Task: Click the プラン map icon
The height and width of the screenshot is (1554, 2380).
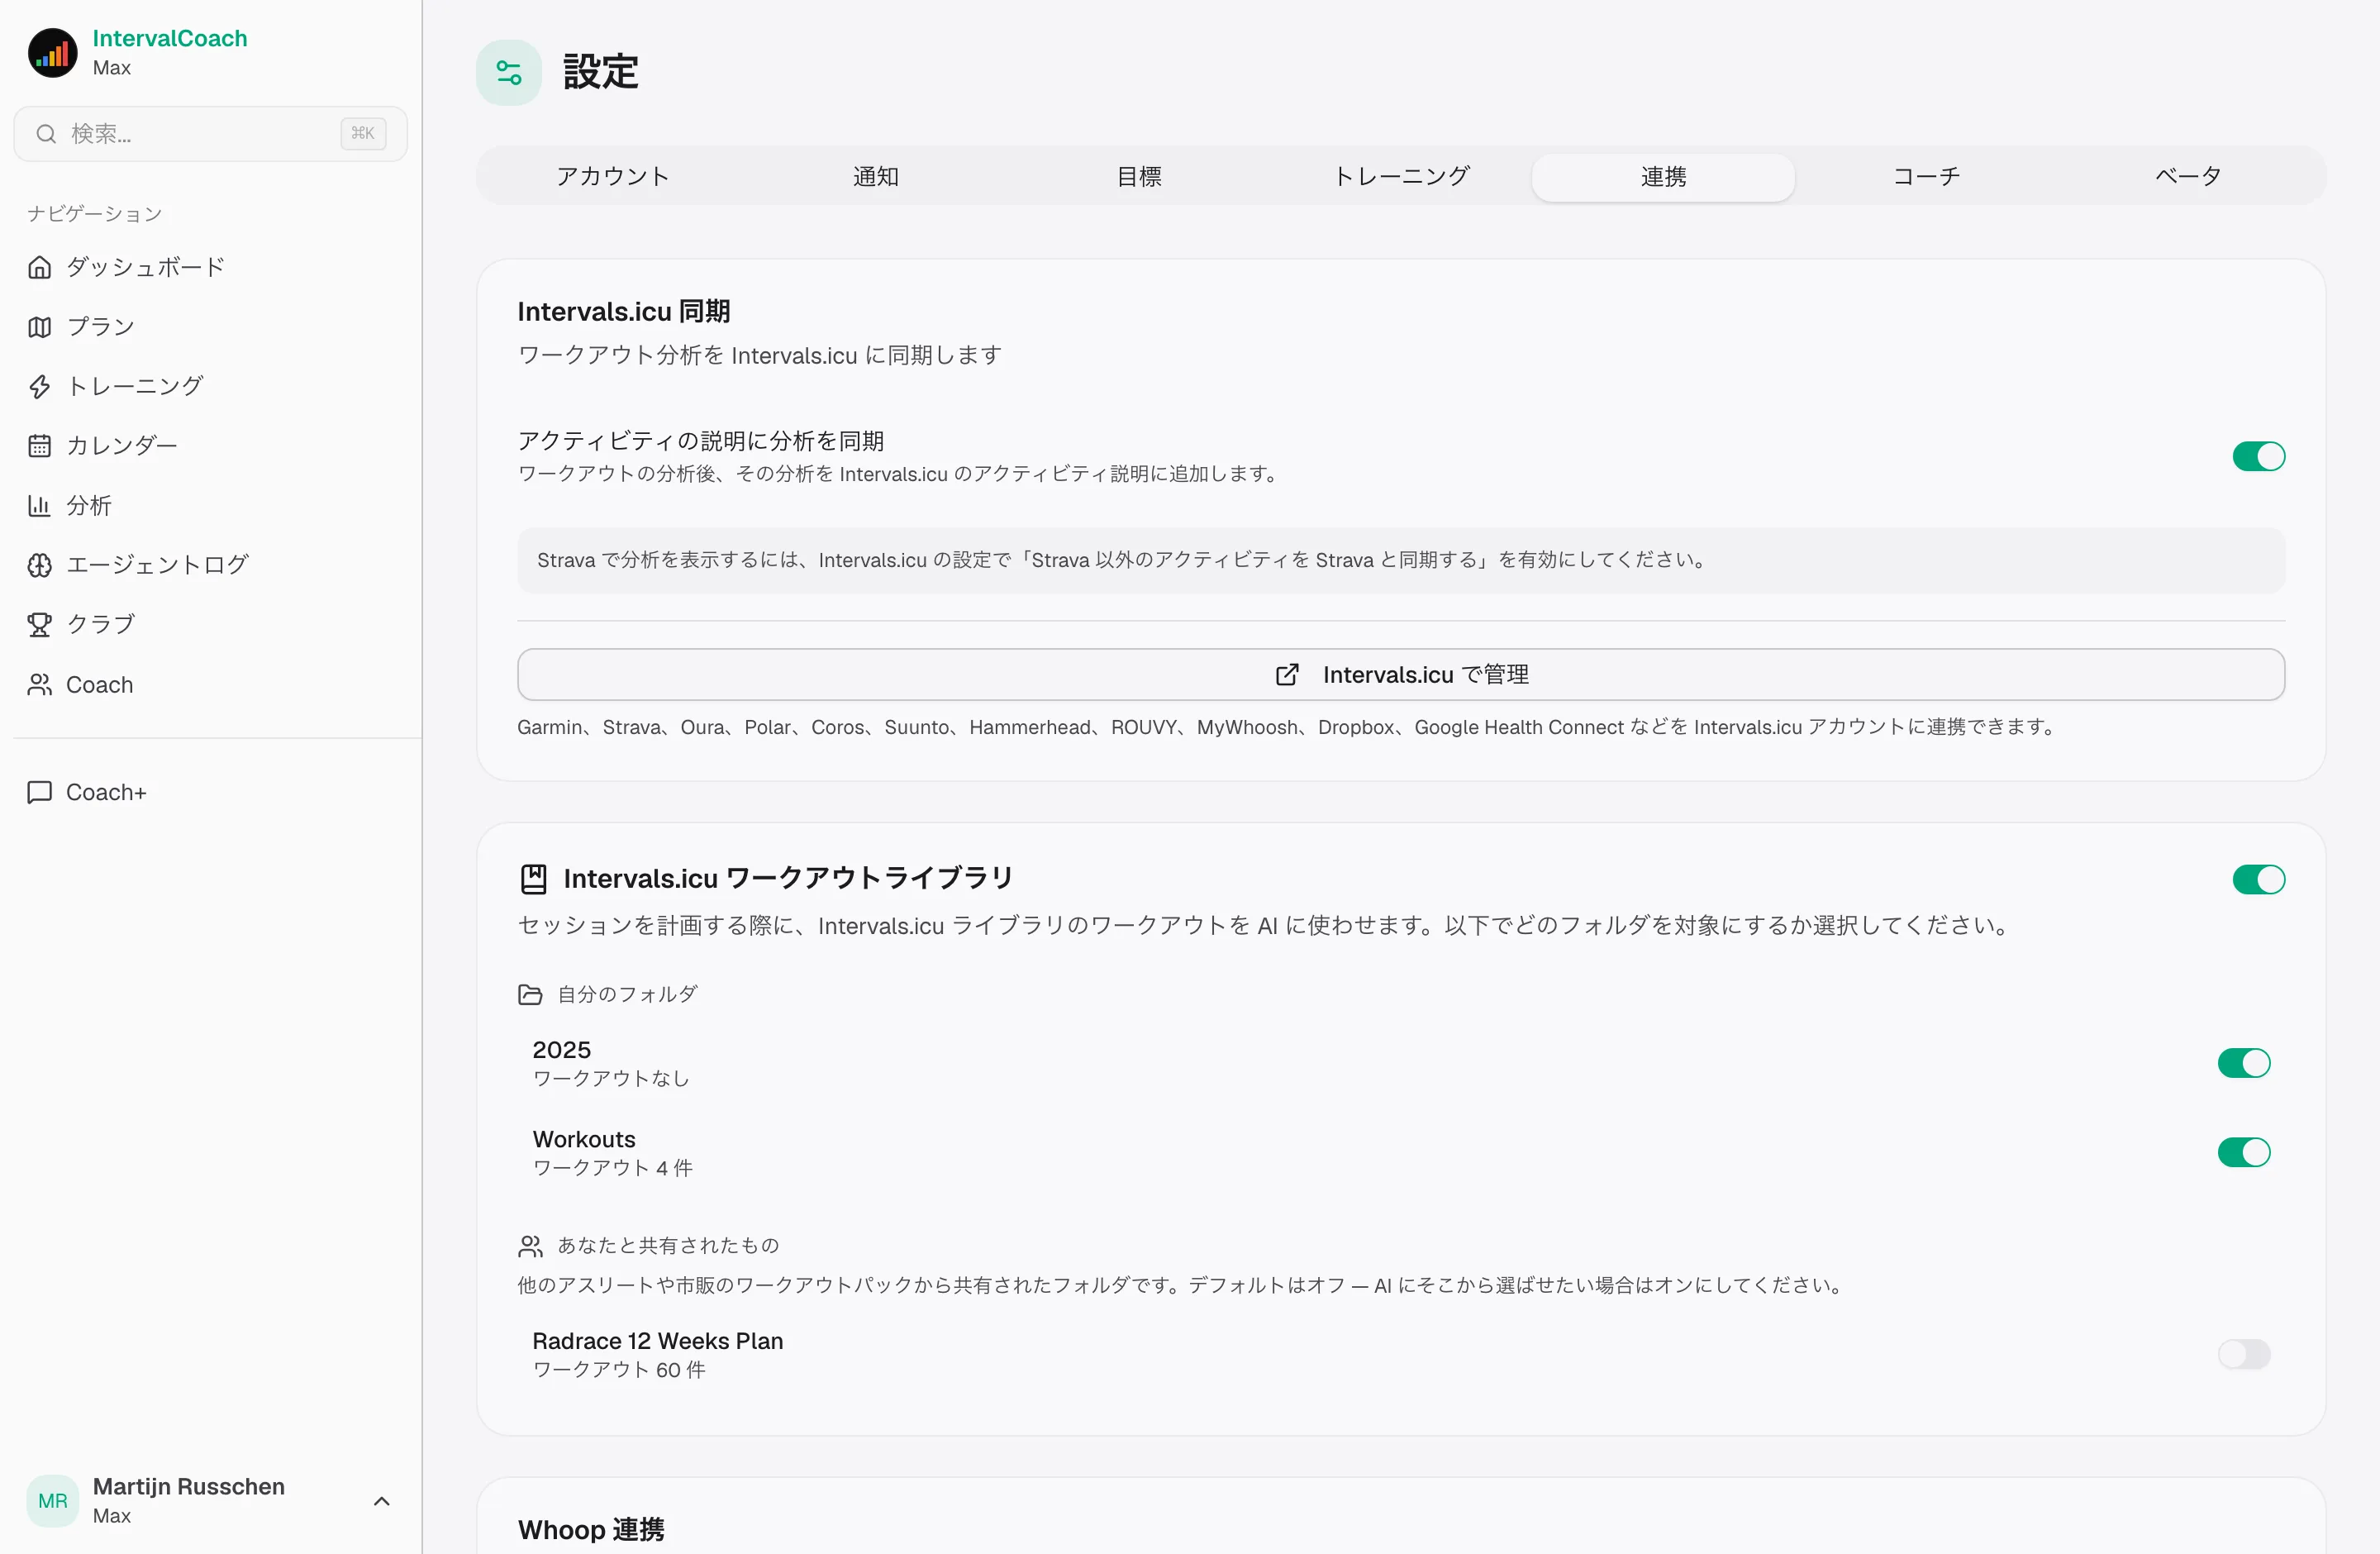Action: tap(40, 327)
